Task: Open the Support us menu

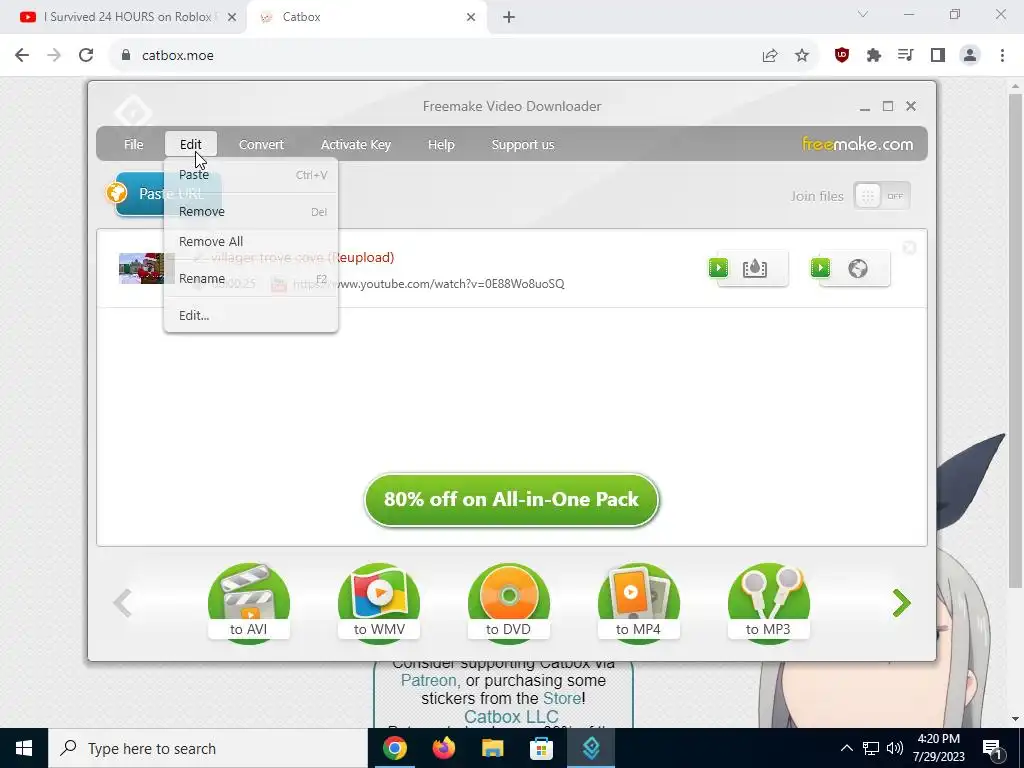Action: [x=522, y=144]
